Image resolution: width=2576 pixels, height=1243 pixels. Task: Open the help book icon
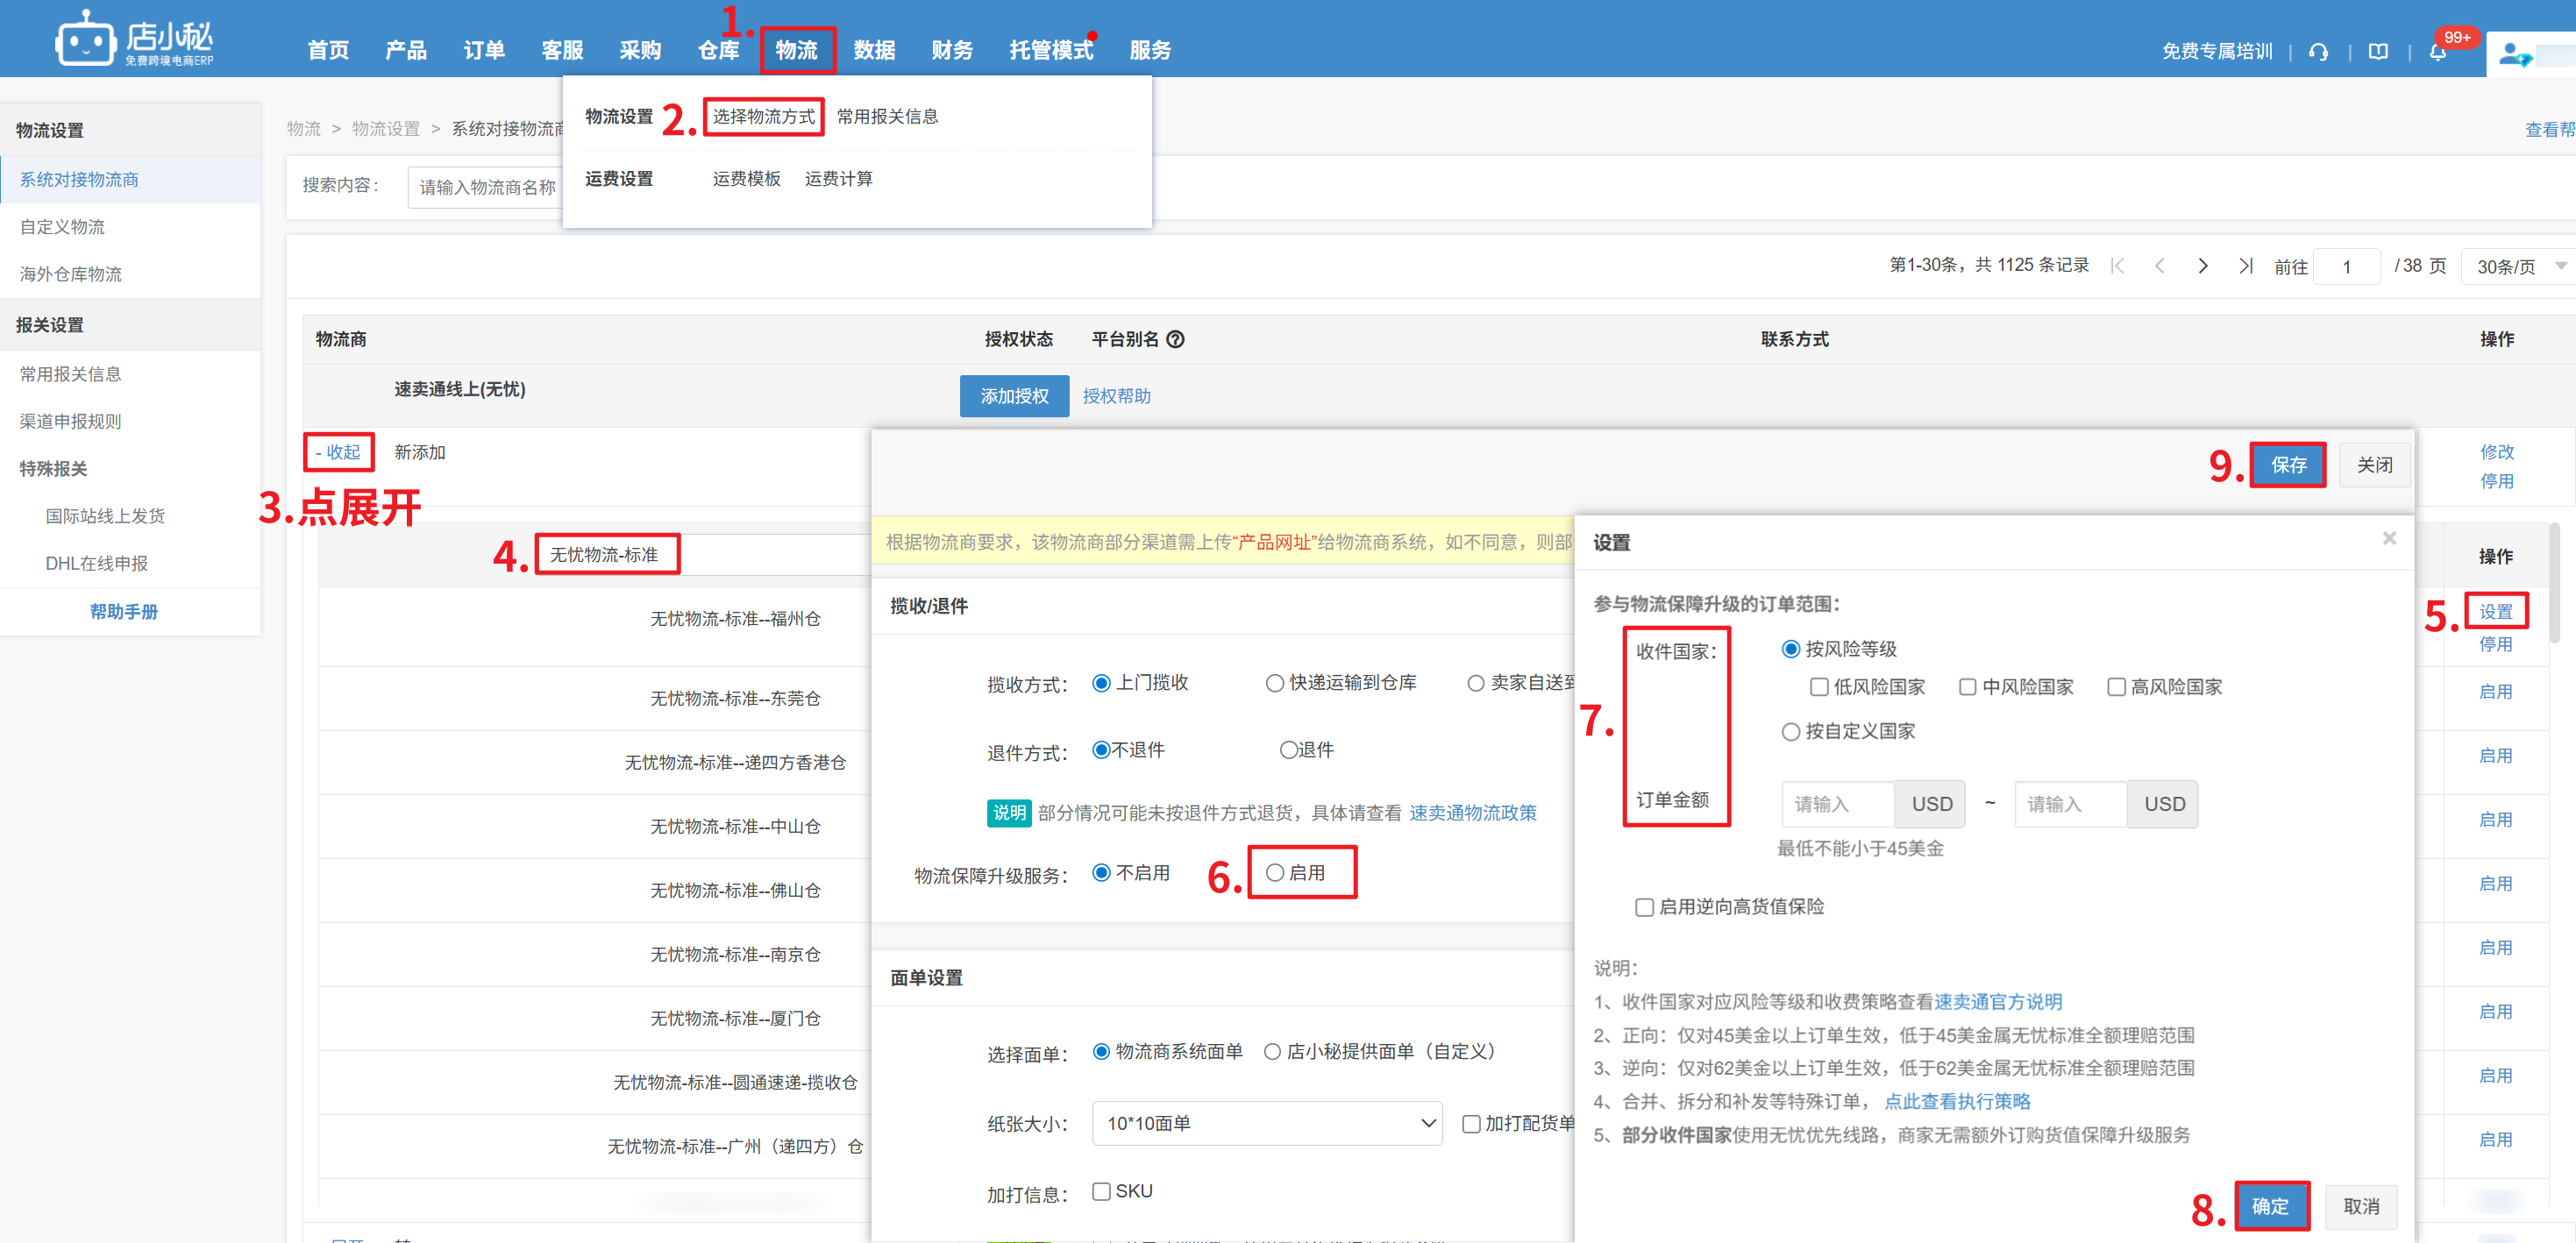click(x=2378, y=52)
